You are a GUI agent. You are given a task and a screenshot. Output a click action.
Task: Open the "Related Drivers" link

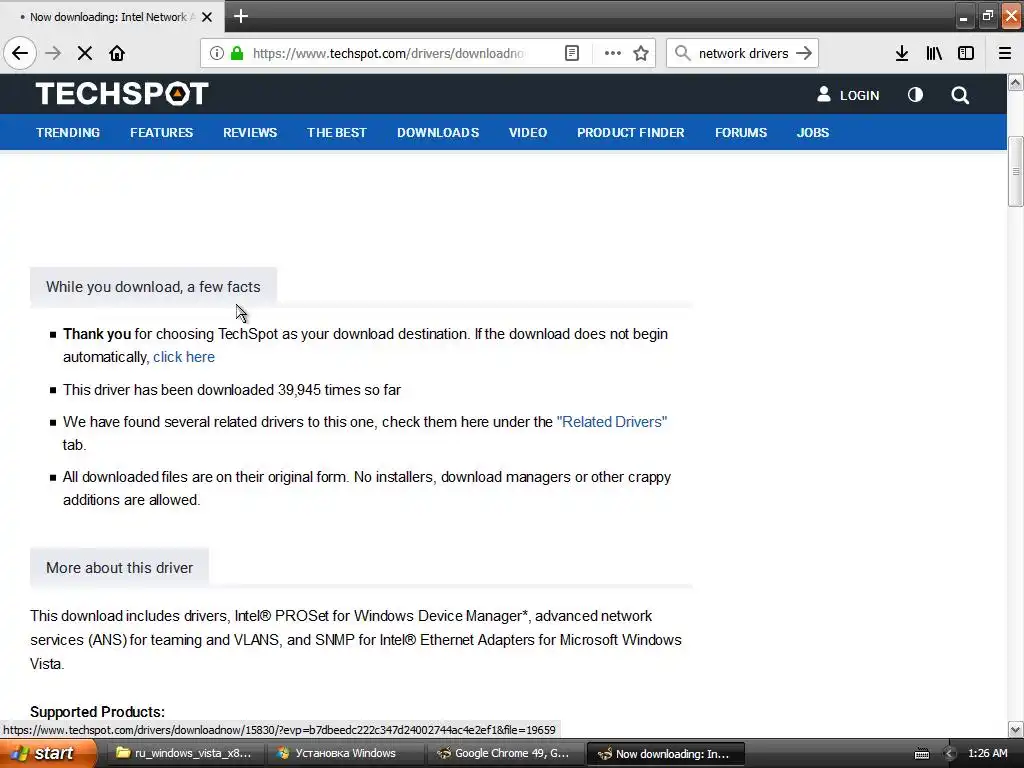point(612,422)
